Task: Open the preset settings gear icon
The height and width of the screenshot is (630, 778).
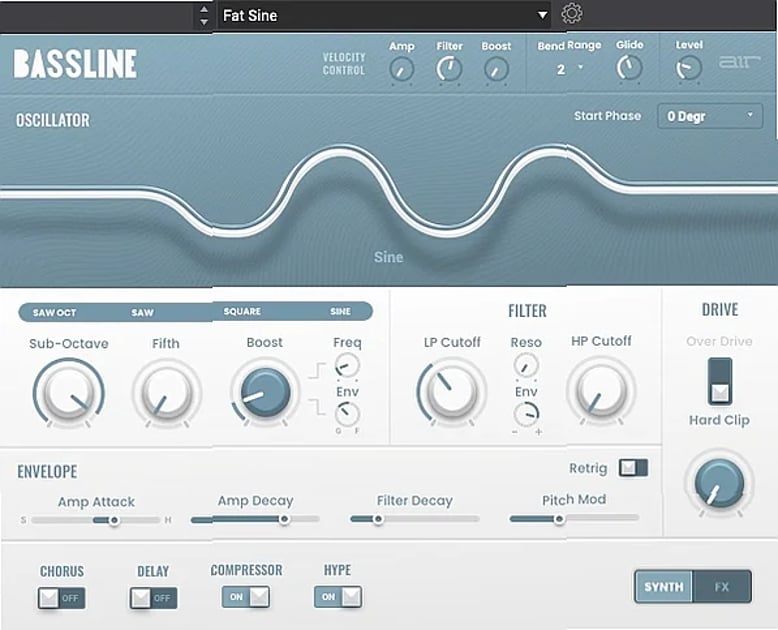Action: click(572, 13)
